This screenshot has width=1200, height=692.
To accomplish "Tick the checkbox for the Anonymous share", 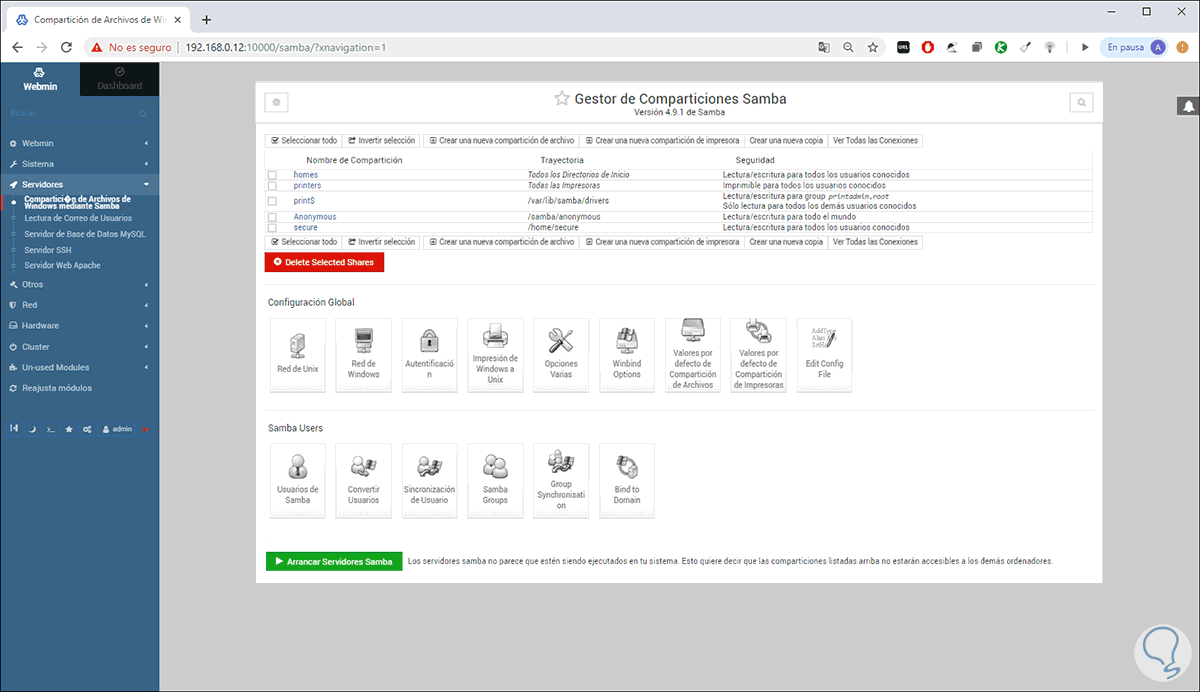I will pyautogui.click(x=272, y=217).
